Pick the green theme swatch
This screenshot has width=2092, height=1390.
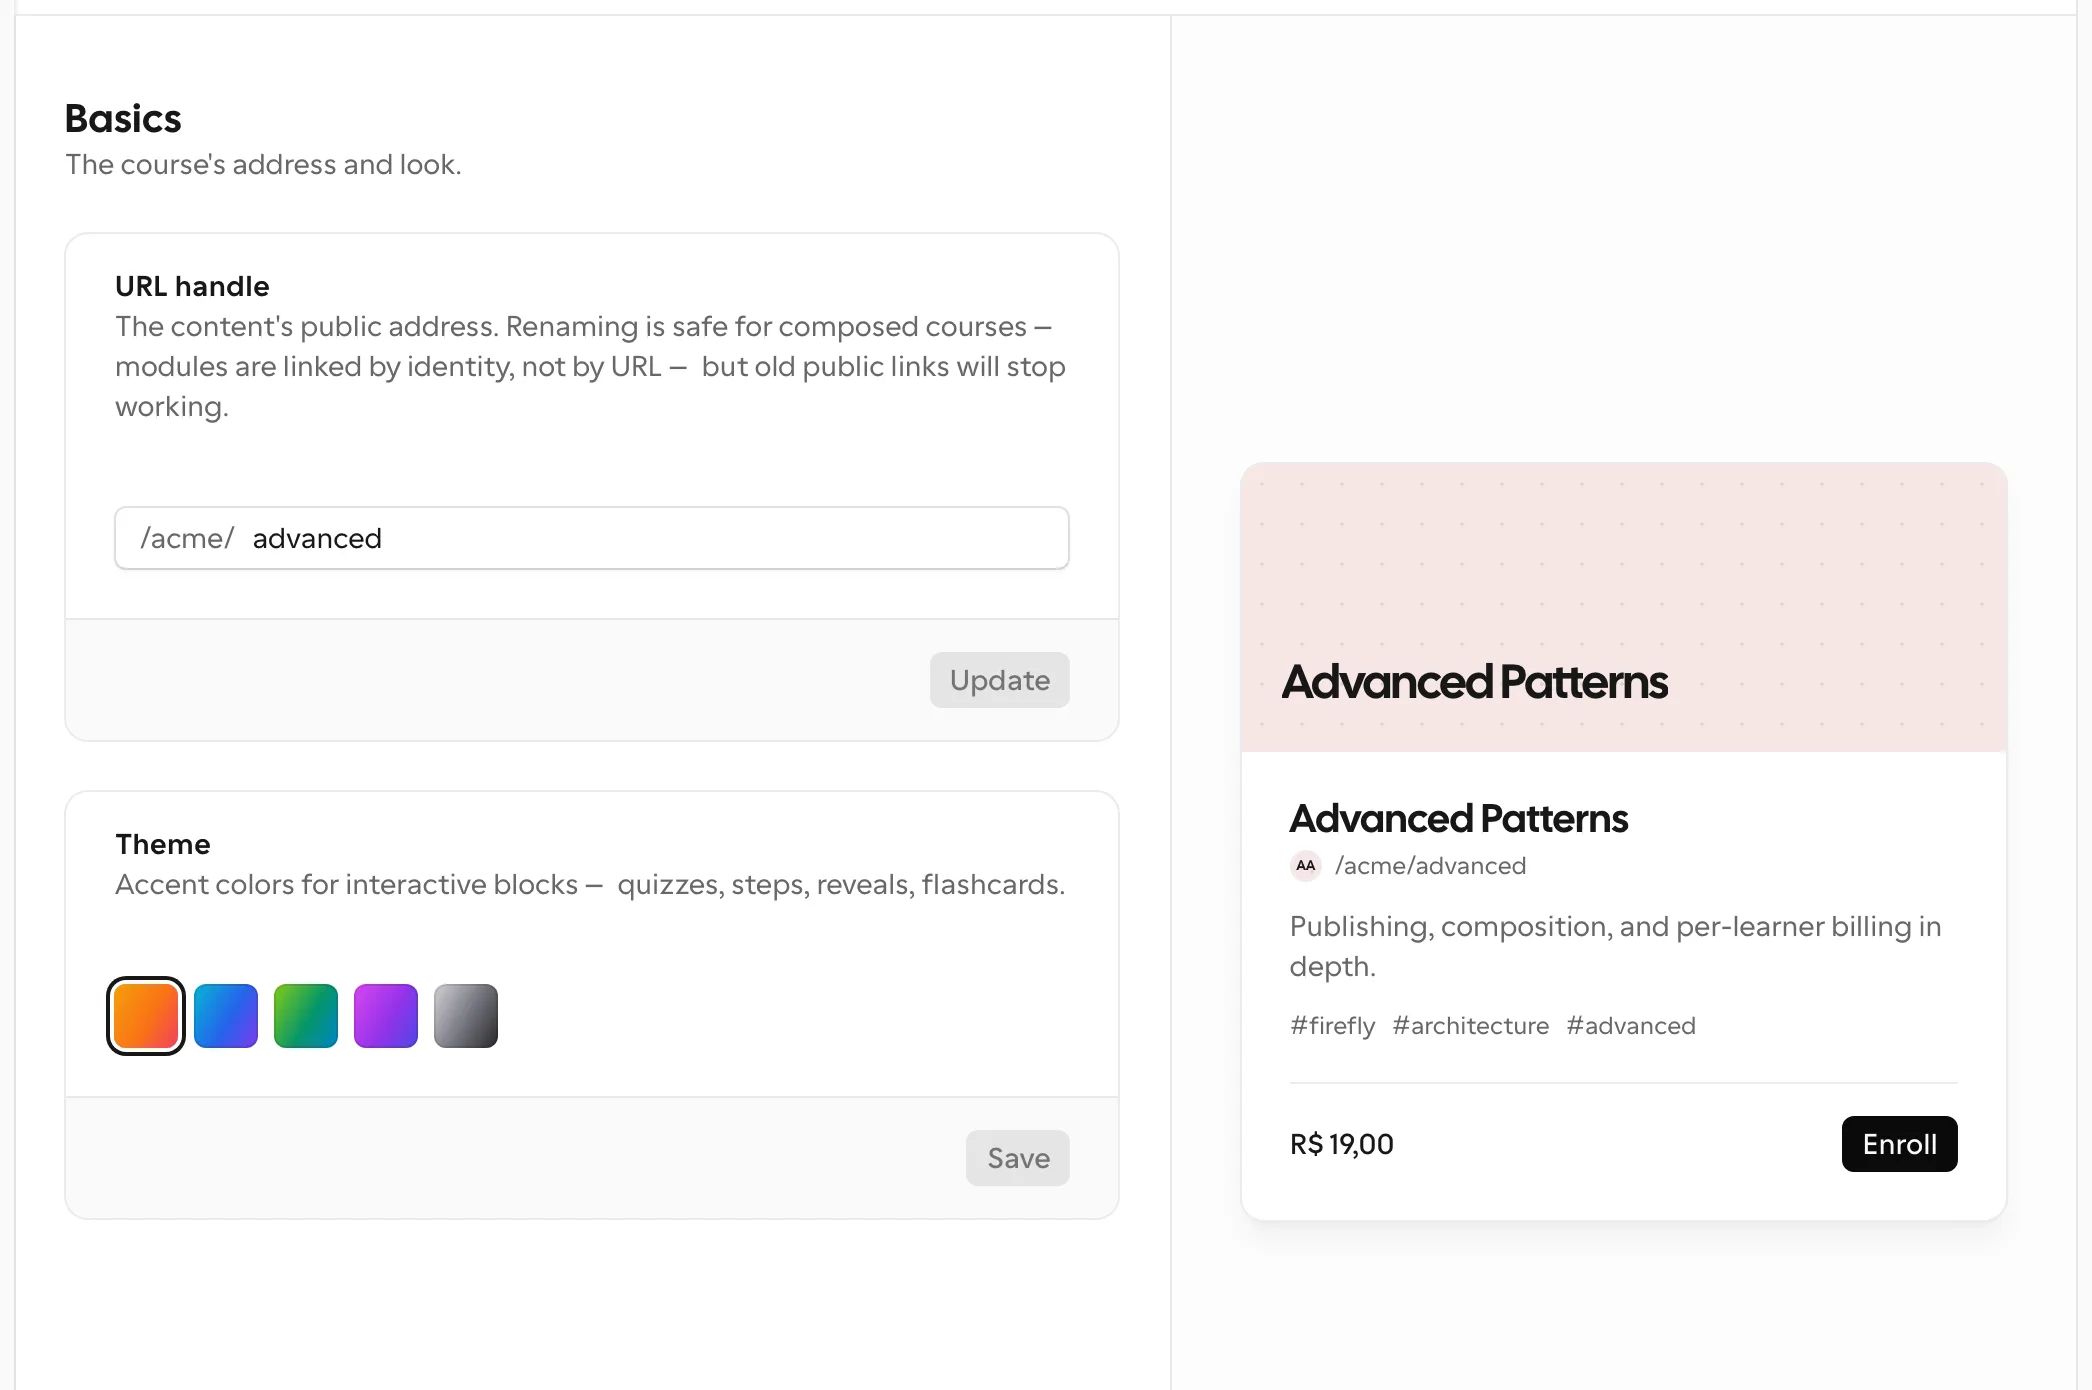[306, 1016]
